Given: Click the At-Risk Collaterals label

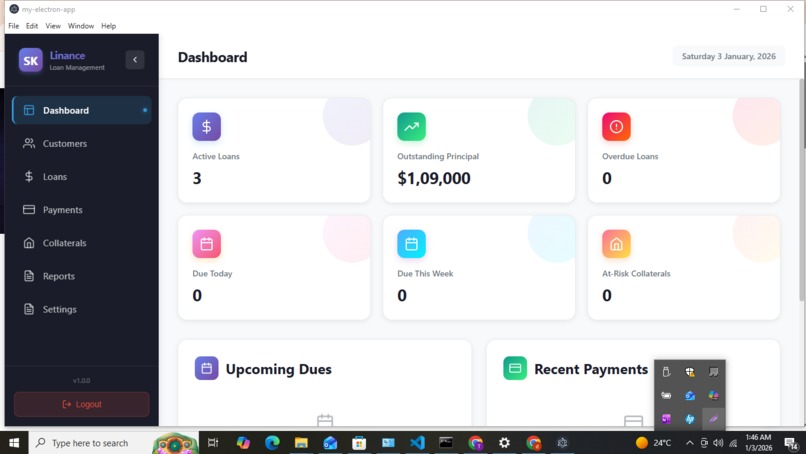Looking at the screenshot, I should pos(636,274).
